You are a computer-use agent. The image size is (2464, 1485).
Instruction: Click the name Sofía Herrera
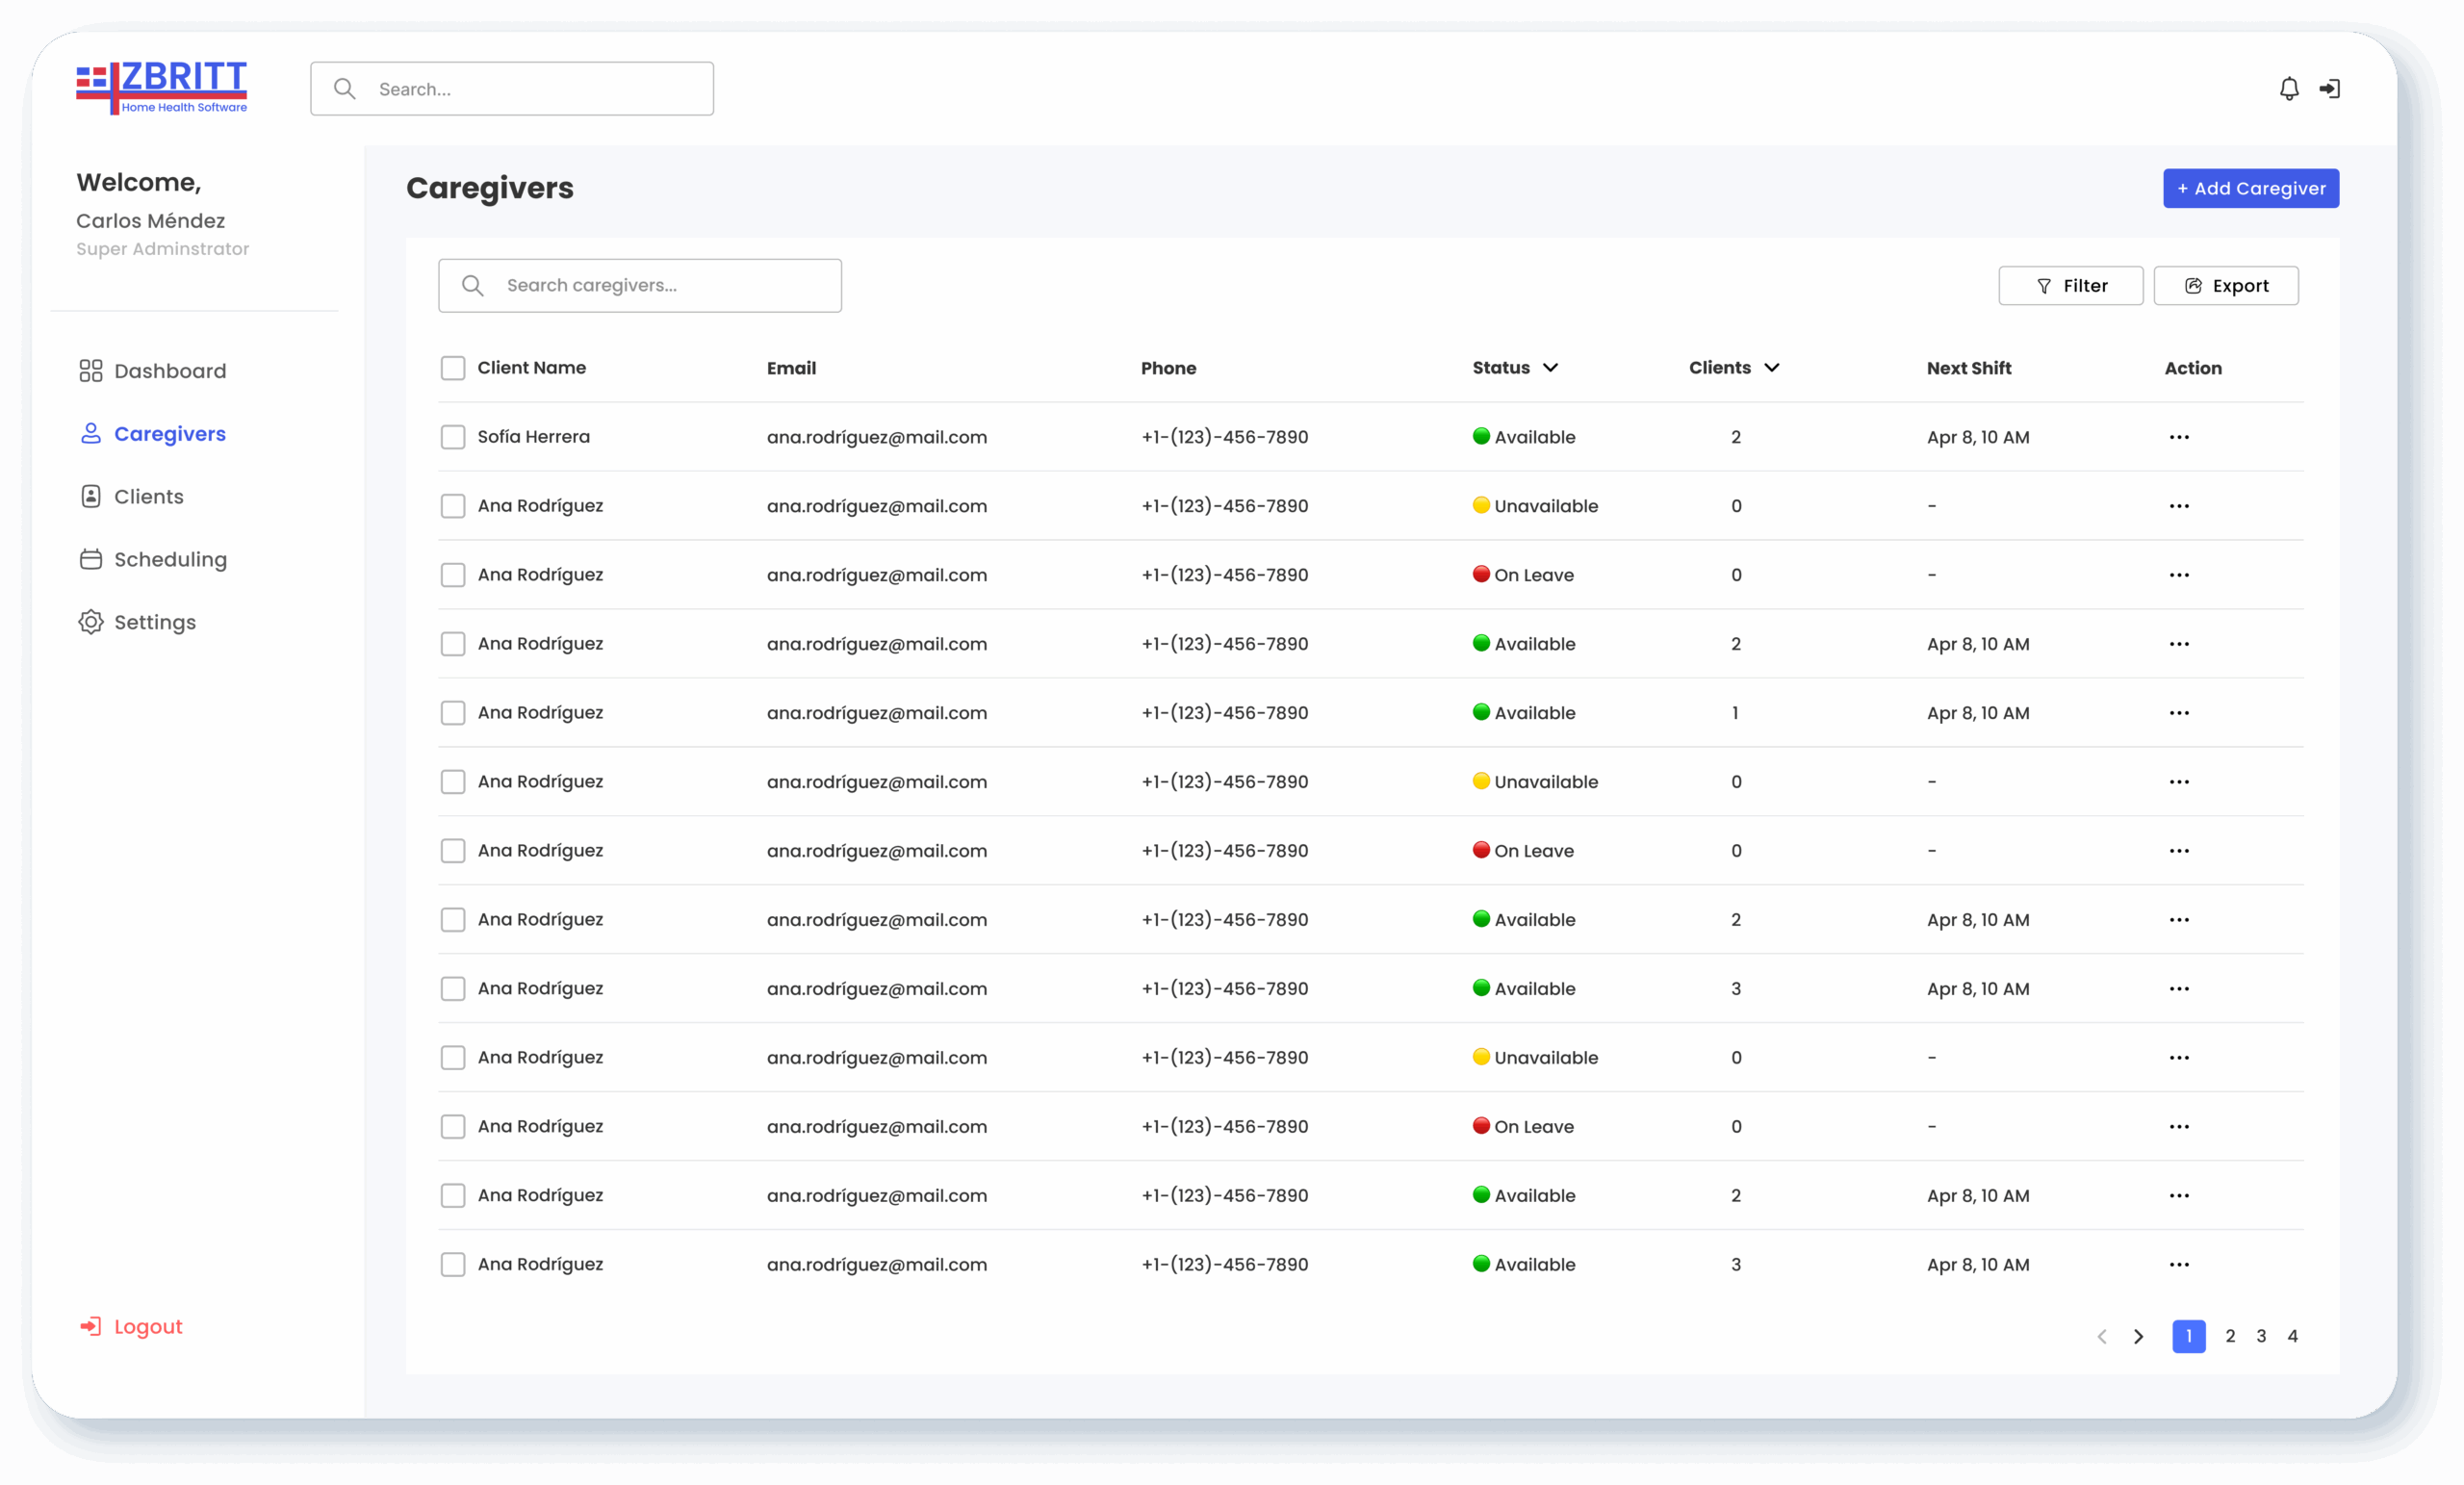pyautogui.click(x=534, y=437)
